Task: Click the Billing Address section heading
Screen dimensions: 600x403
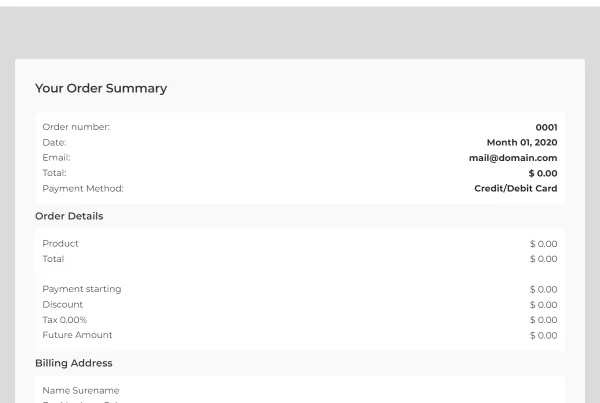Action: [x=74, y=363]
